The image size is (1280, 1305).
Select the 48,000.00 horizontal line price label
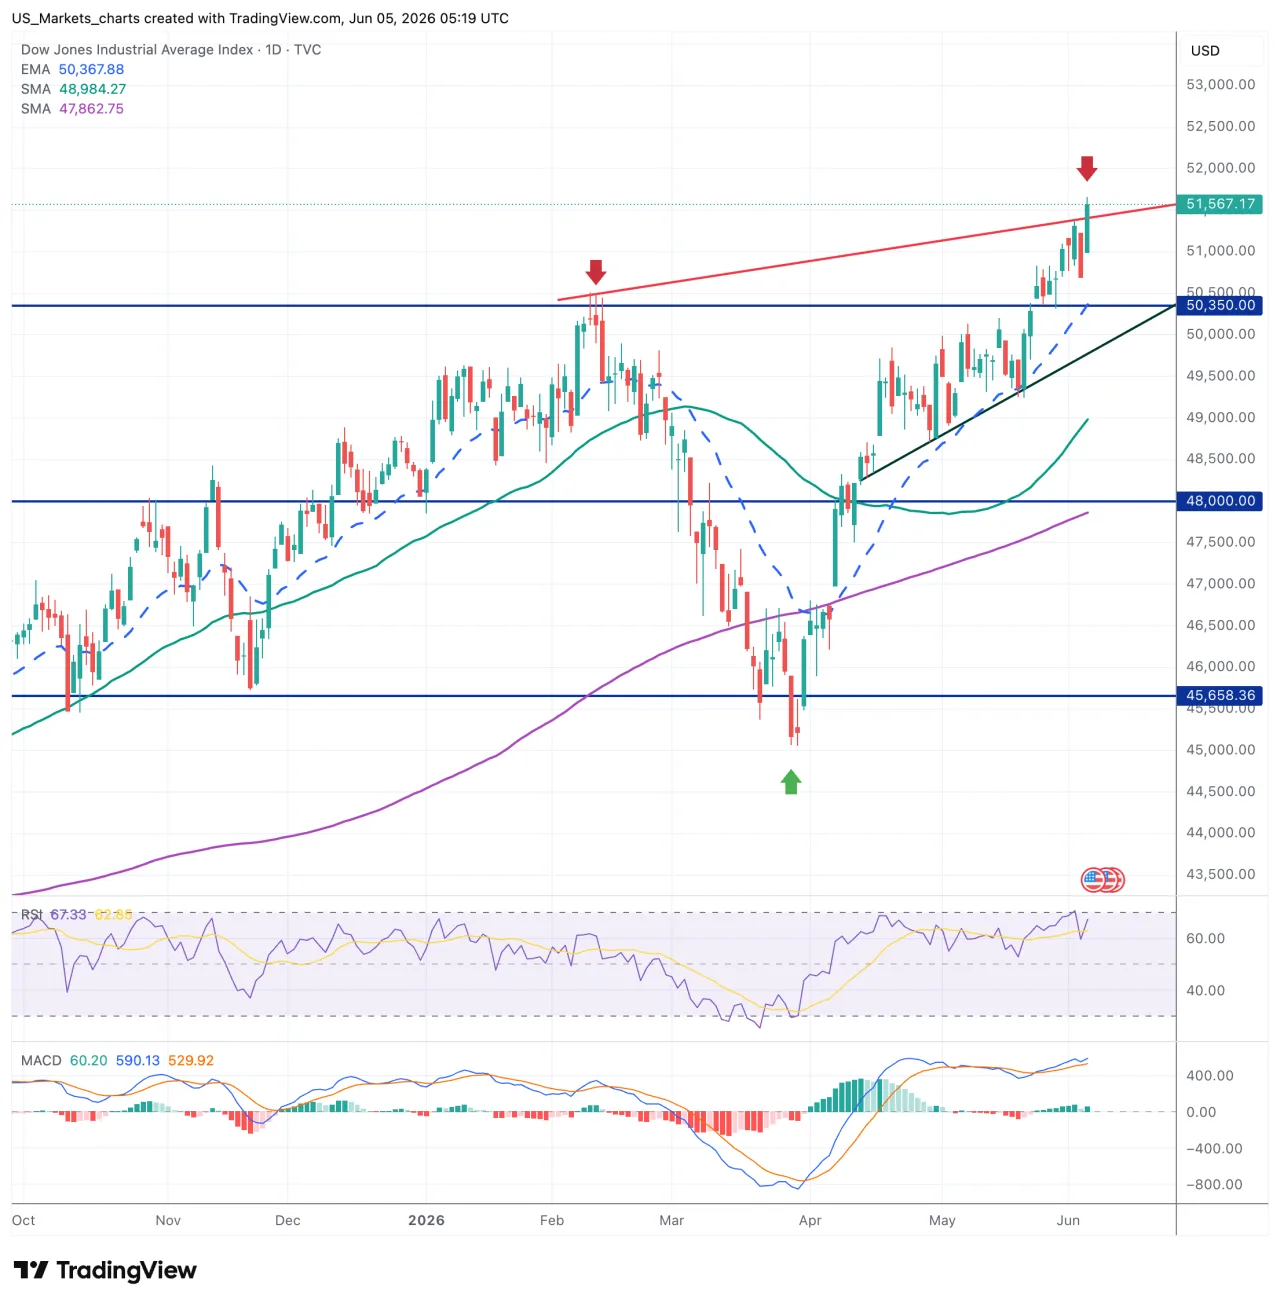[1220, 501]
